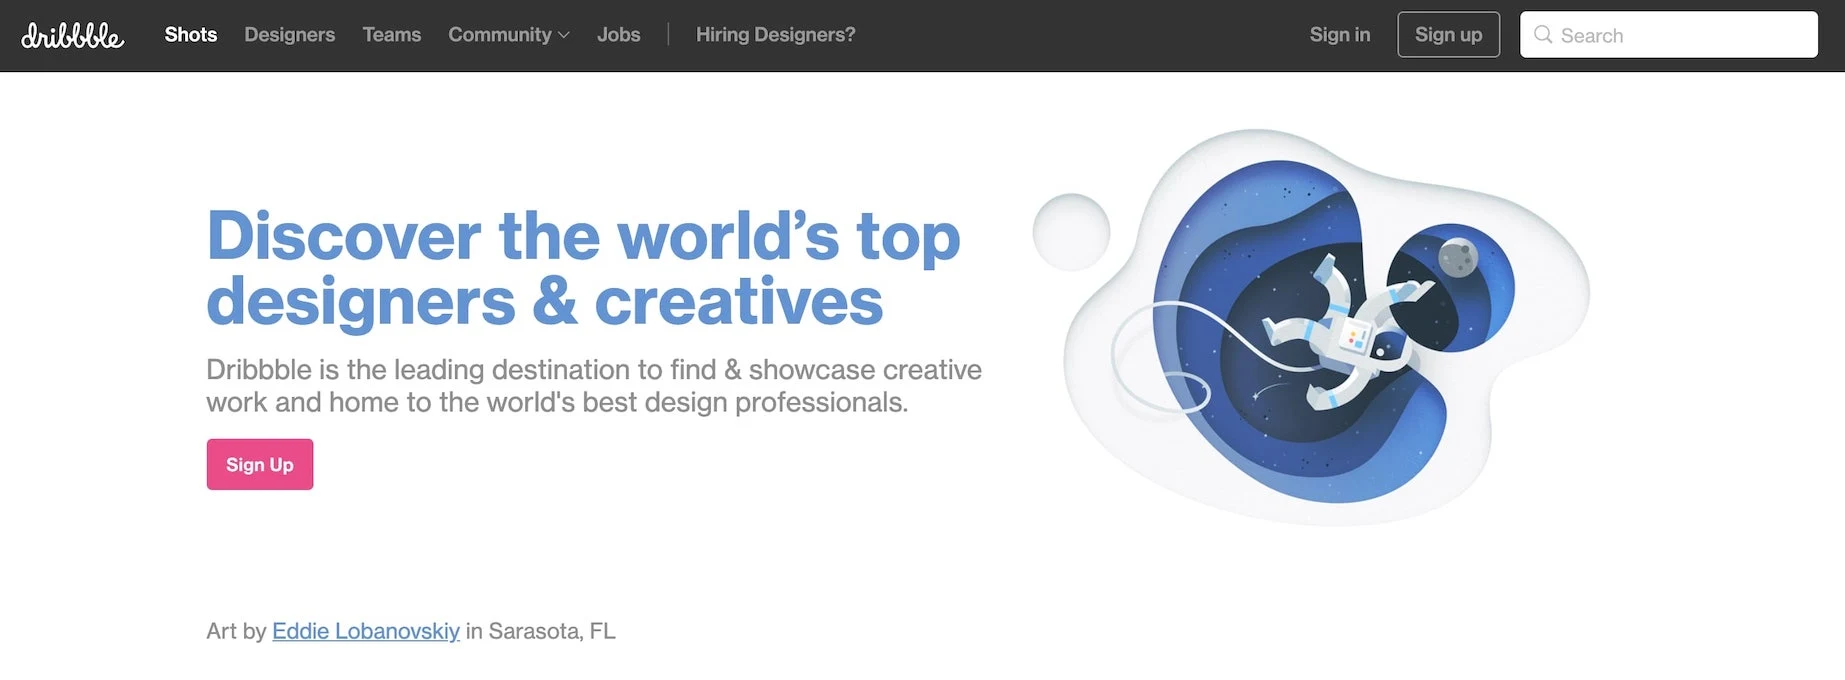Open the Shots tab
Image resolution: width=1845 pixels, height=680 pixels.
pyautogui.click(x=190, y=35)
